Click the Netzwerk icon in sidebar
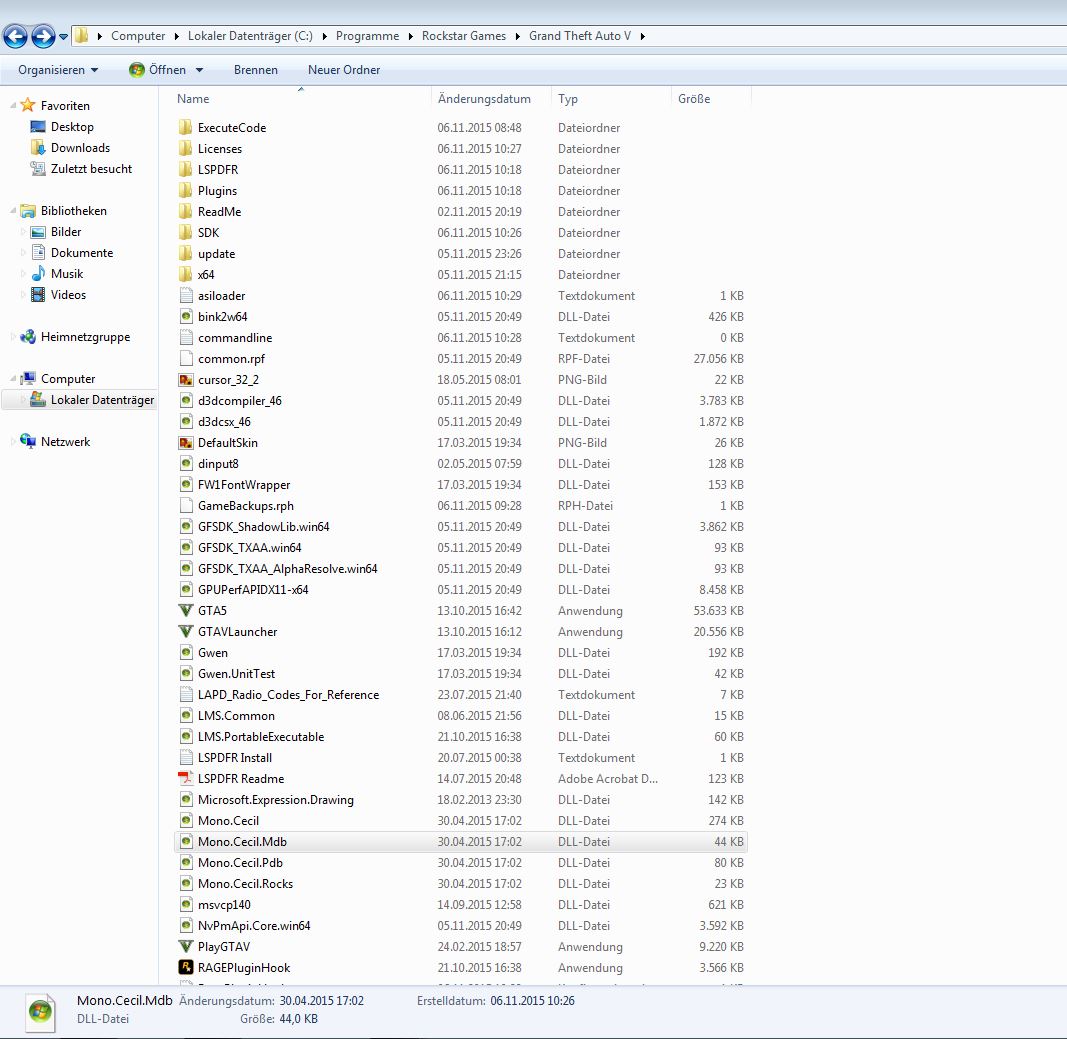 point(28,441)
